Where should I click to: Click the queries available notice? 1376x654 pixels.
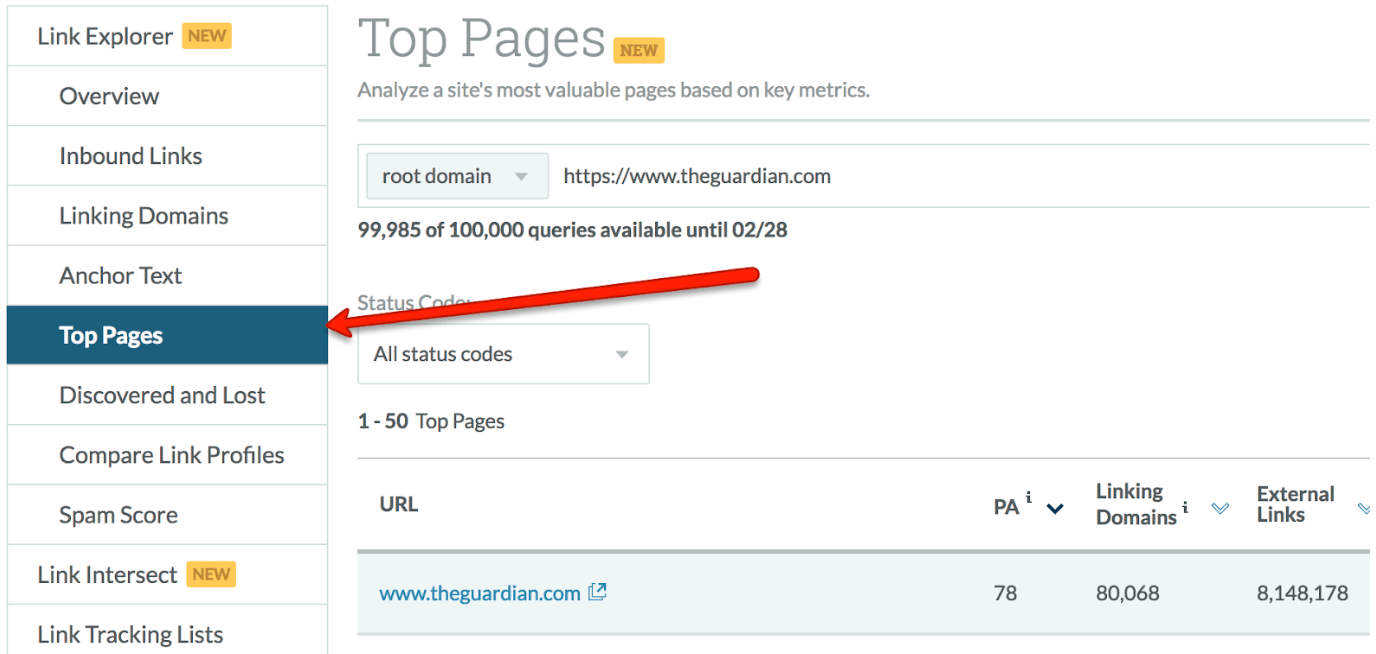pyautogui.click(x=573, y=230)
